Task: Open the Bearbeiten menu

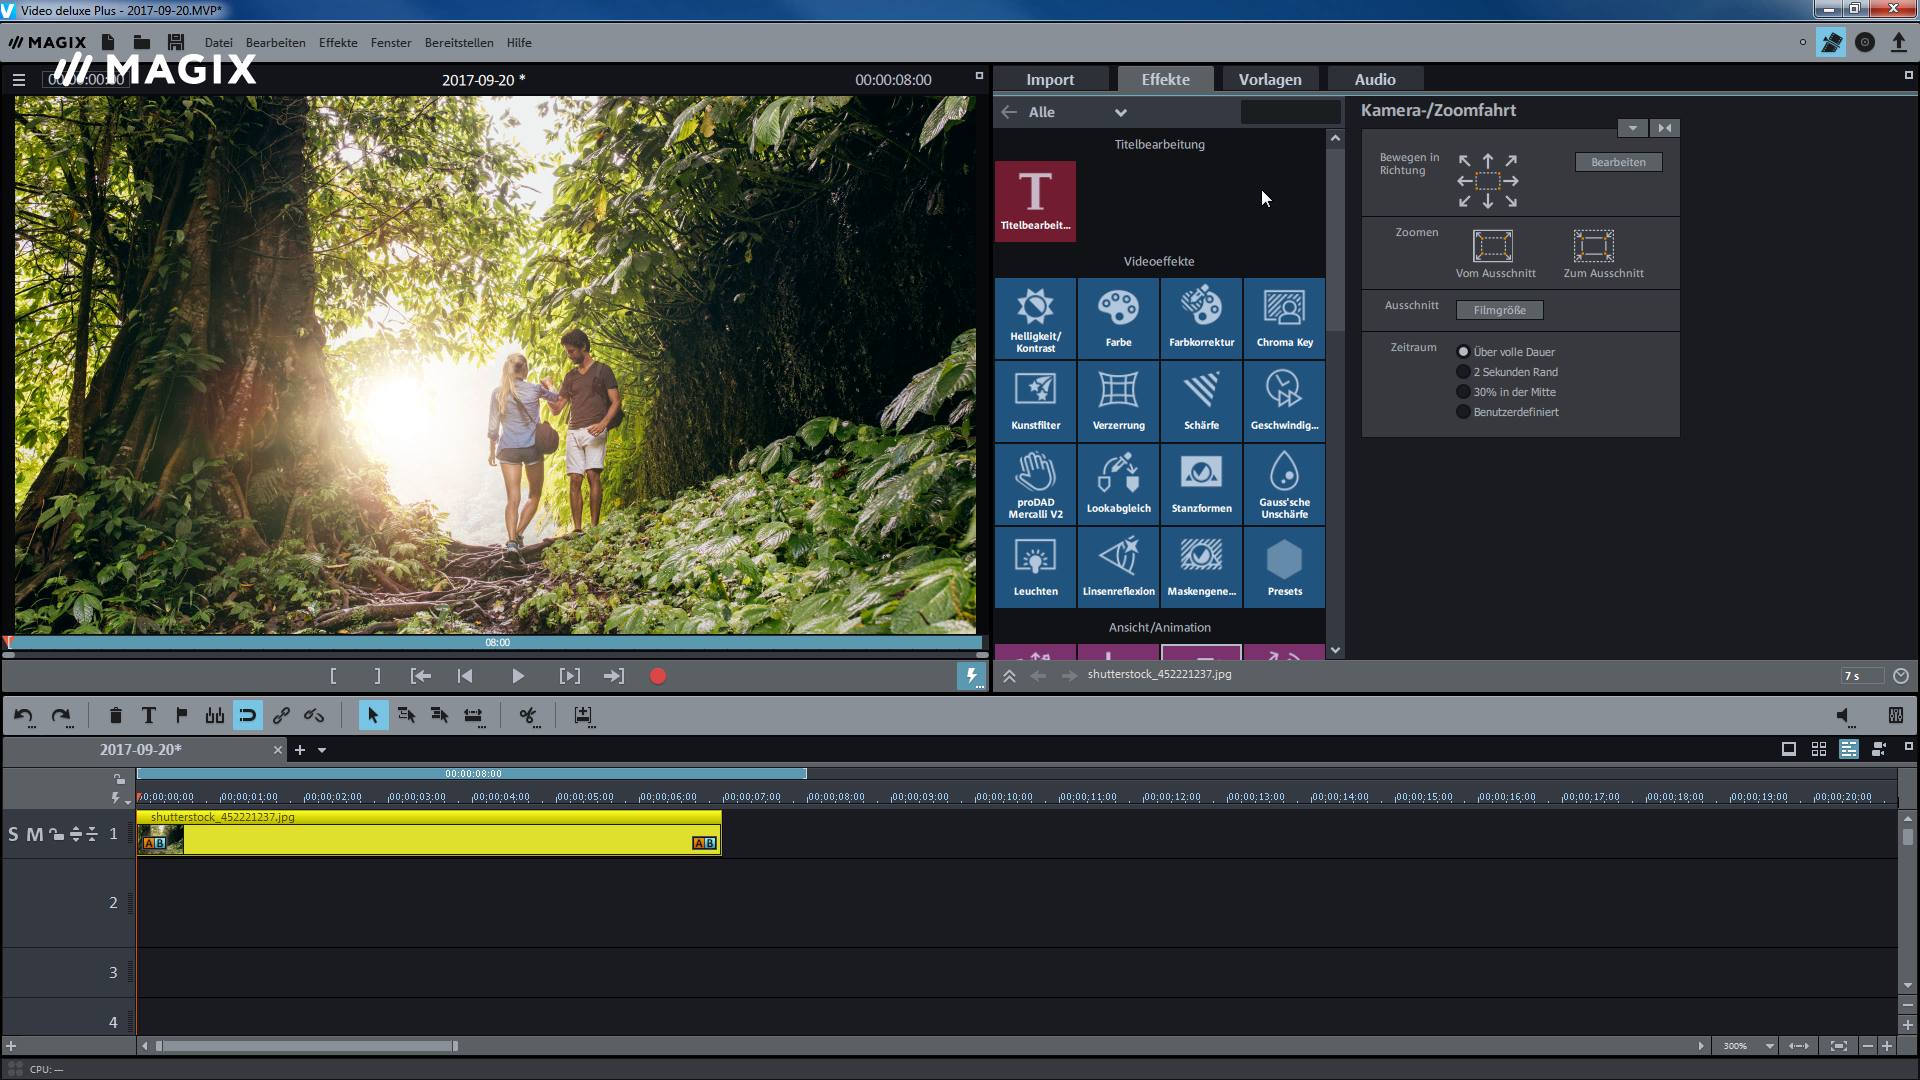Action: [x=275, y=43]
